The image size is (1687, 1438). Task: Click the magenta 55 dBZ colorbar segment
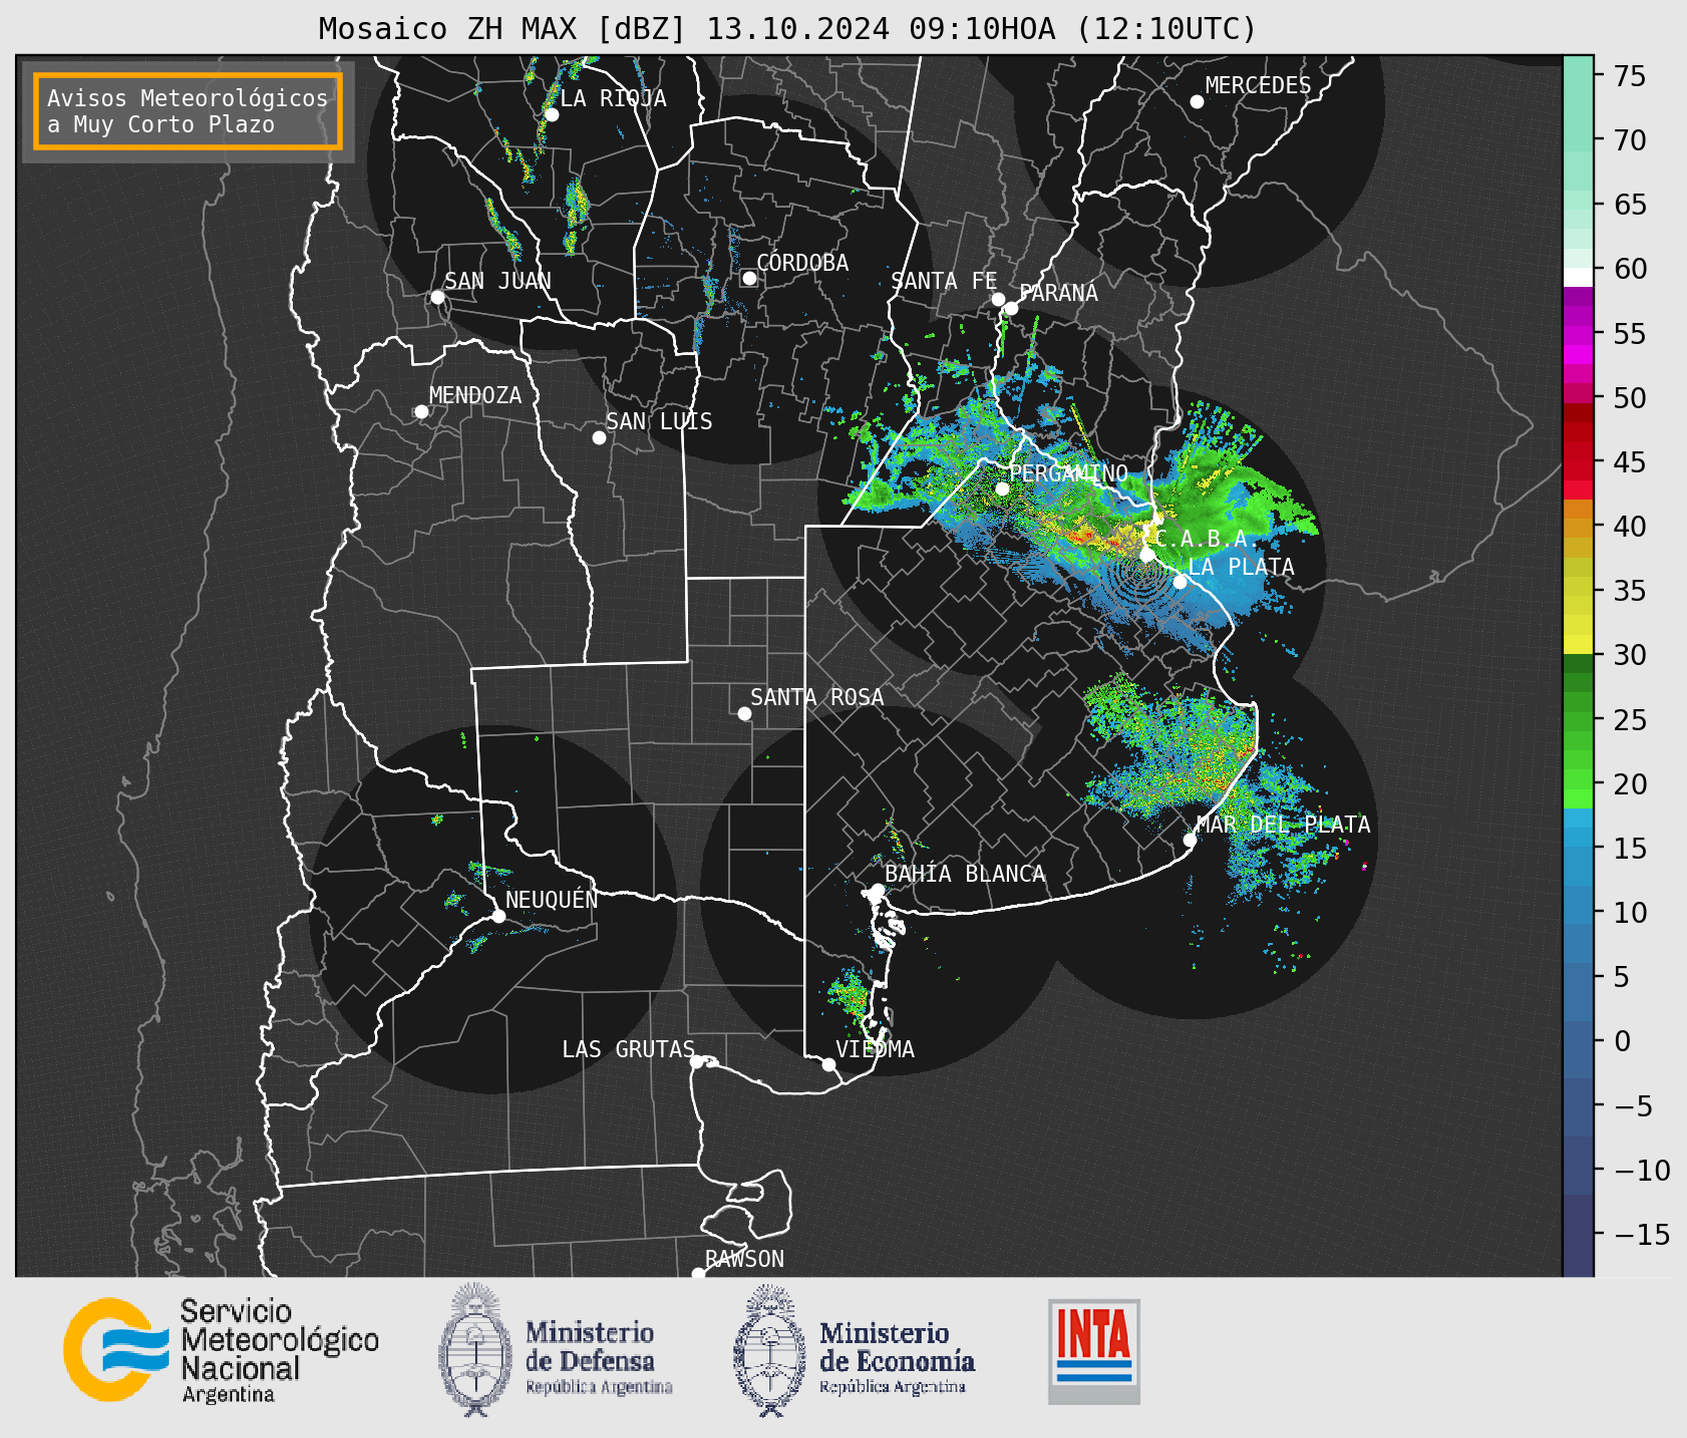pos(1578,333)
